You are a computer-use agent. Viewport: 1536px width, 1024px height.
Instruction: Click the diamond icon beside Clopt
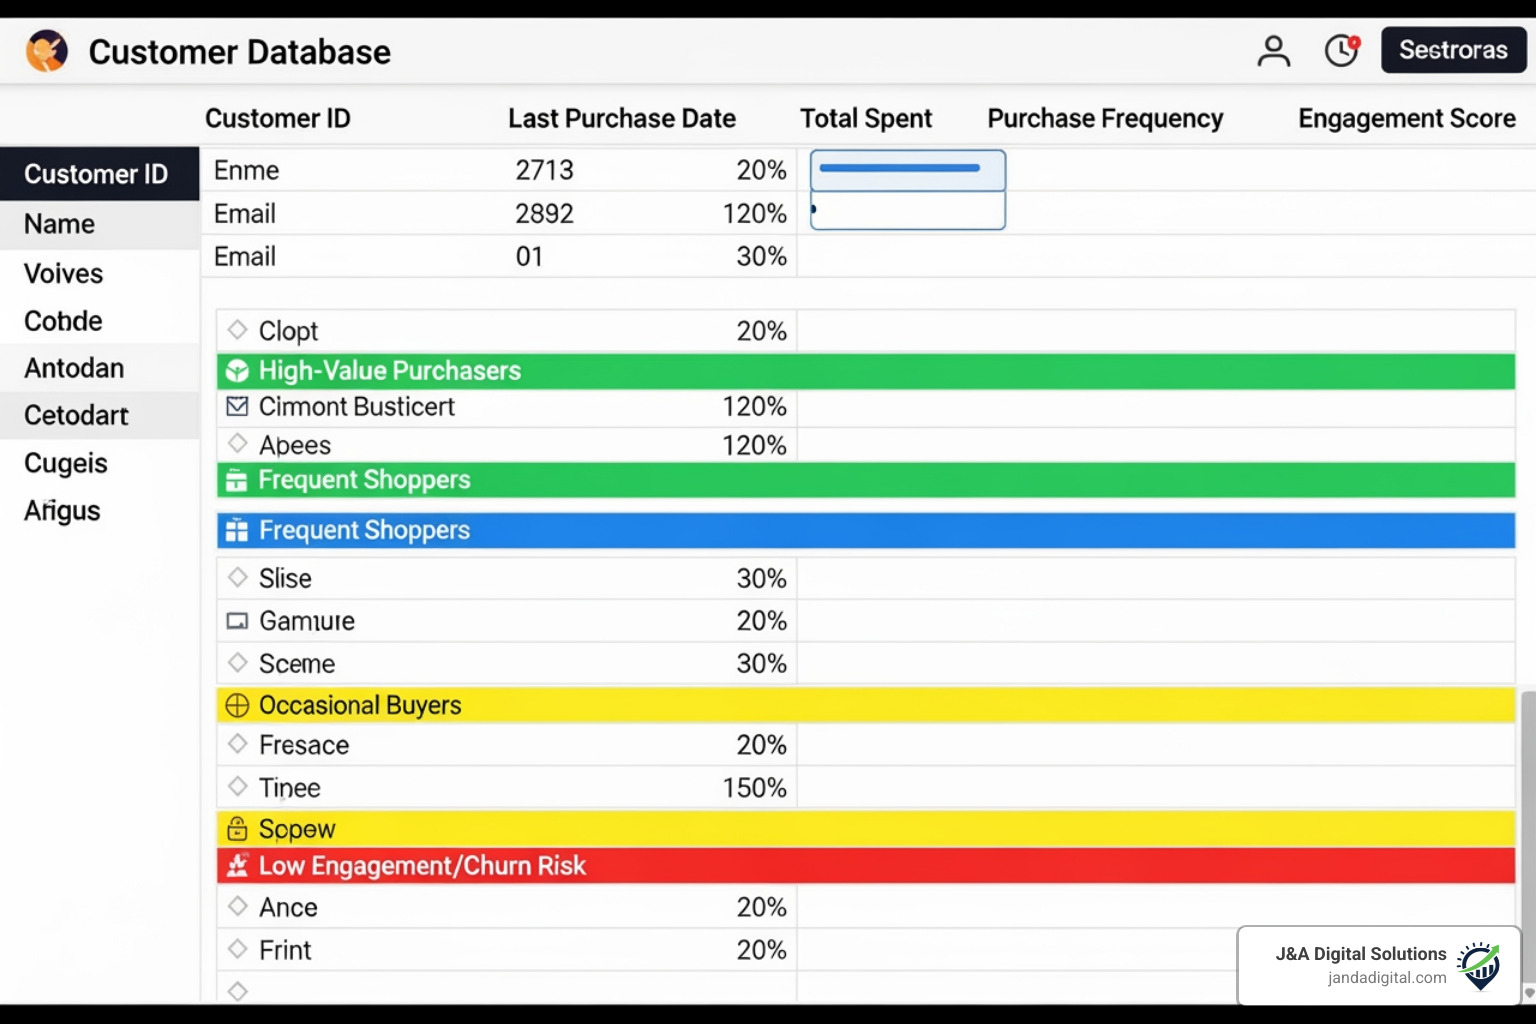pyautogui.click(x=237, y=329)
